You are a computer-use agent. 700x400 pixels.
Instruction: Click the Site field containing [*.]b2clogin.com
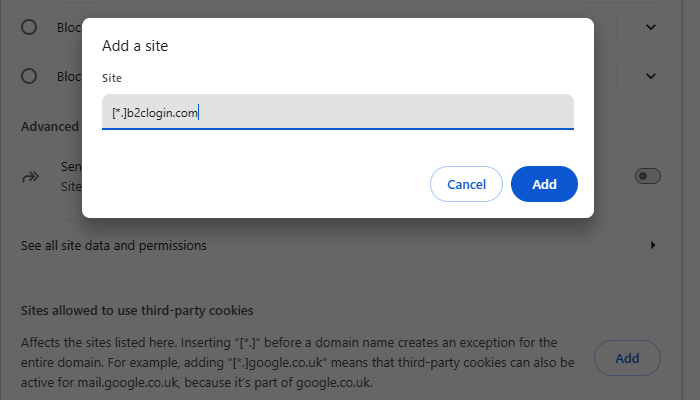coord(337,112)
